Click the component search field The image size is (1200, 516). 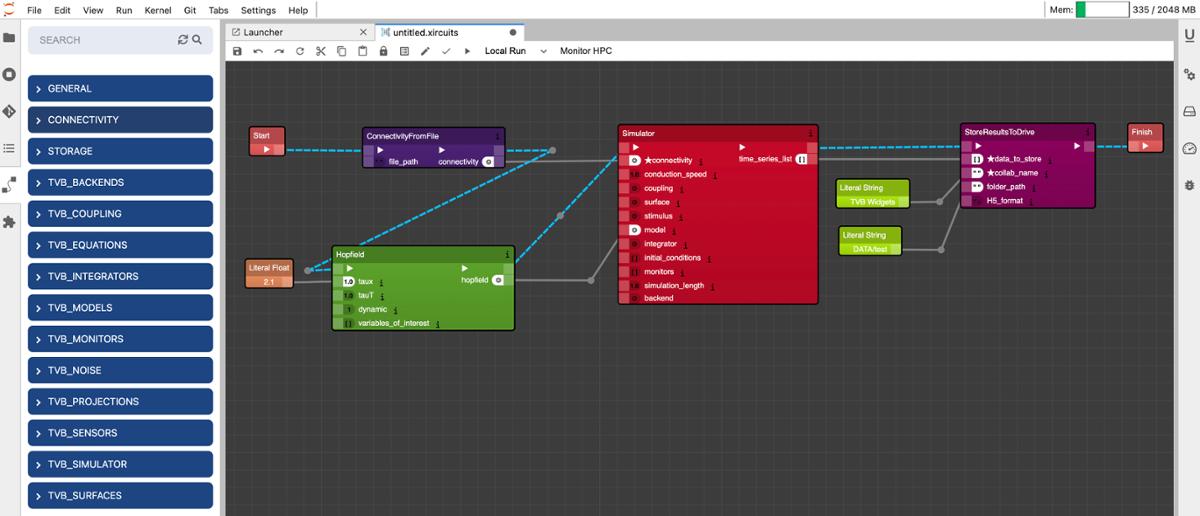(x=105, y=40)
